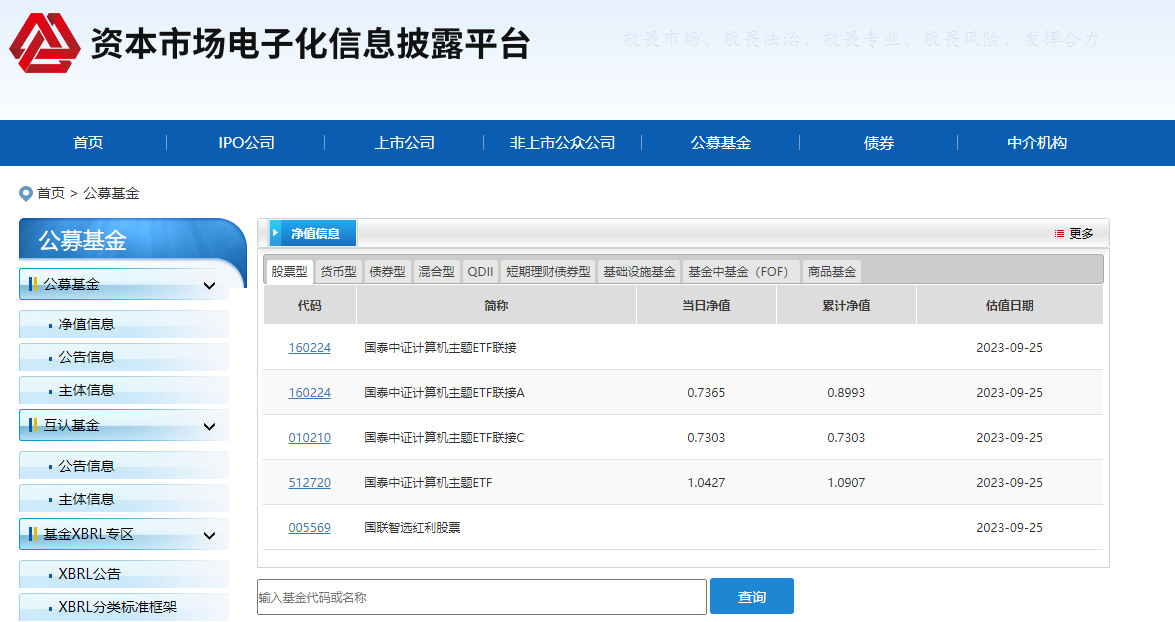Click the red platform logo icon
Viewport: 1175px width, 622px height.
[x=45, y=43]
